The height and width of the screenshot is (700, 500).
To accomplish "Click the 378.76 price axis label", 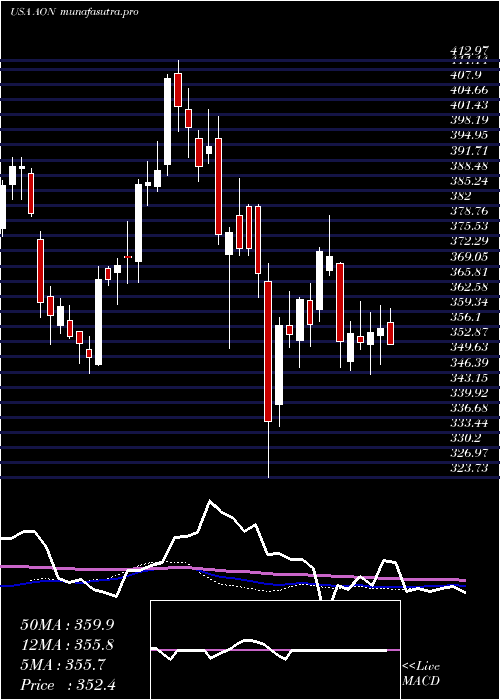I will click(469, 211).
